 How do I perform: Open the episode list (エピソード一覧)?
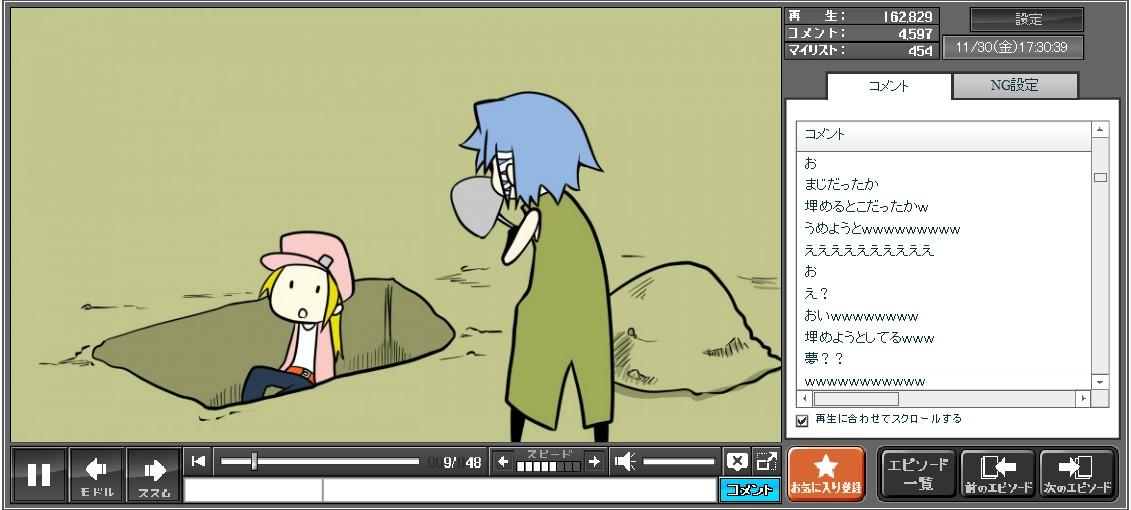click(918, 474)
